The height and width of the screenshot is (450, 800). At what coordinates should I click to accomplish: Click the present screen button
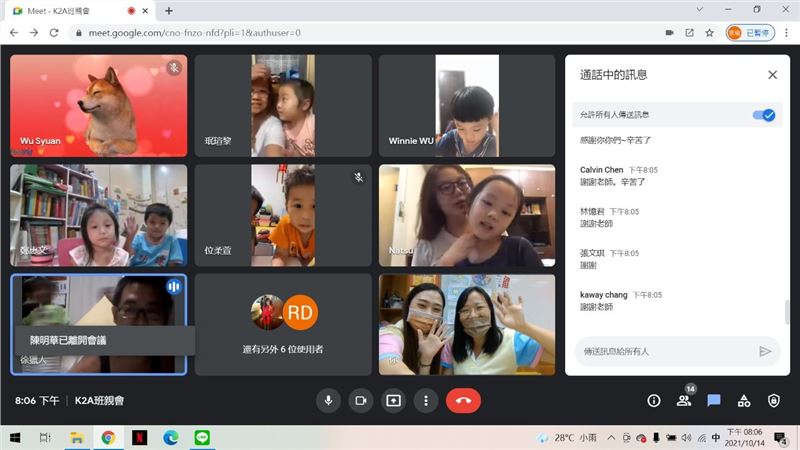[394, 400]
